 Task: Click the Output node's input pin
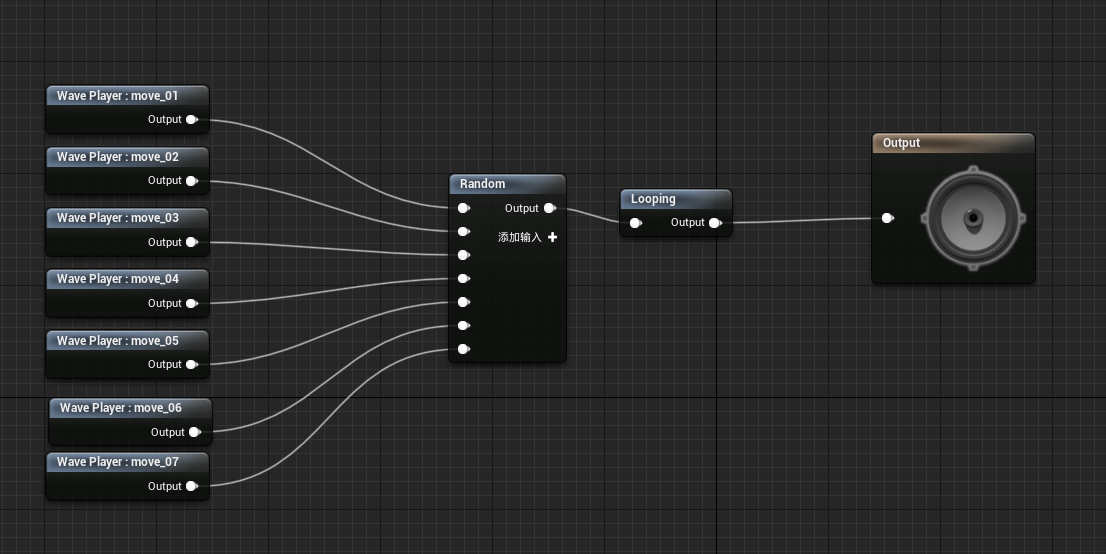tap(887, 218)
